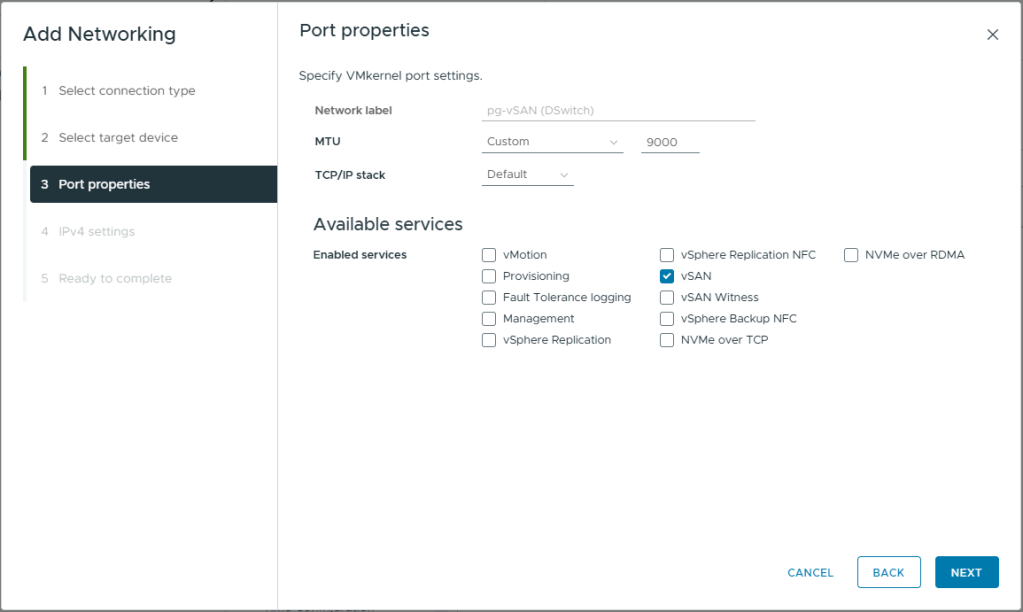Screen dimensions: 1023x612
Task: Enable the Provisioning service checkbox
Action: coord(489,276)
